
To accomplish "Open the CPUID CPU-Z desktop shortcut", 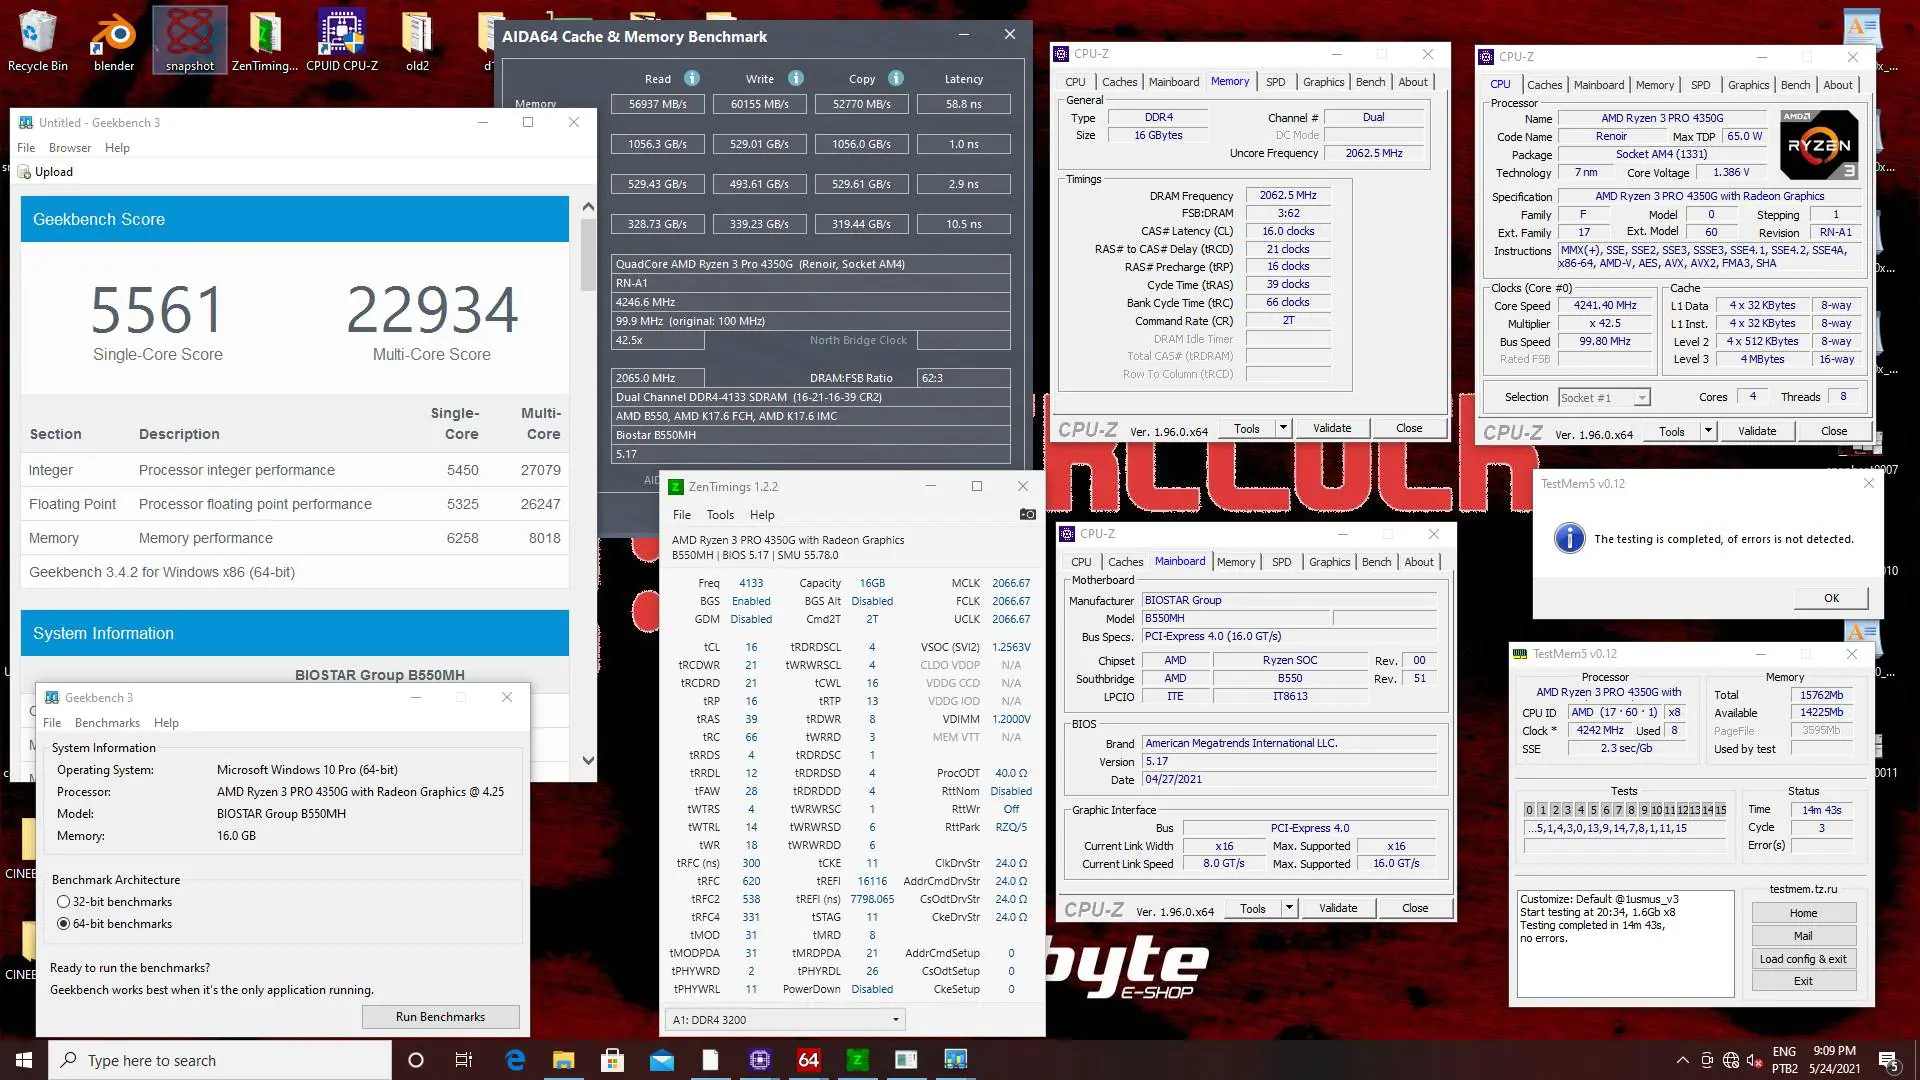I will 342,40.
